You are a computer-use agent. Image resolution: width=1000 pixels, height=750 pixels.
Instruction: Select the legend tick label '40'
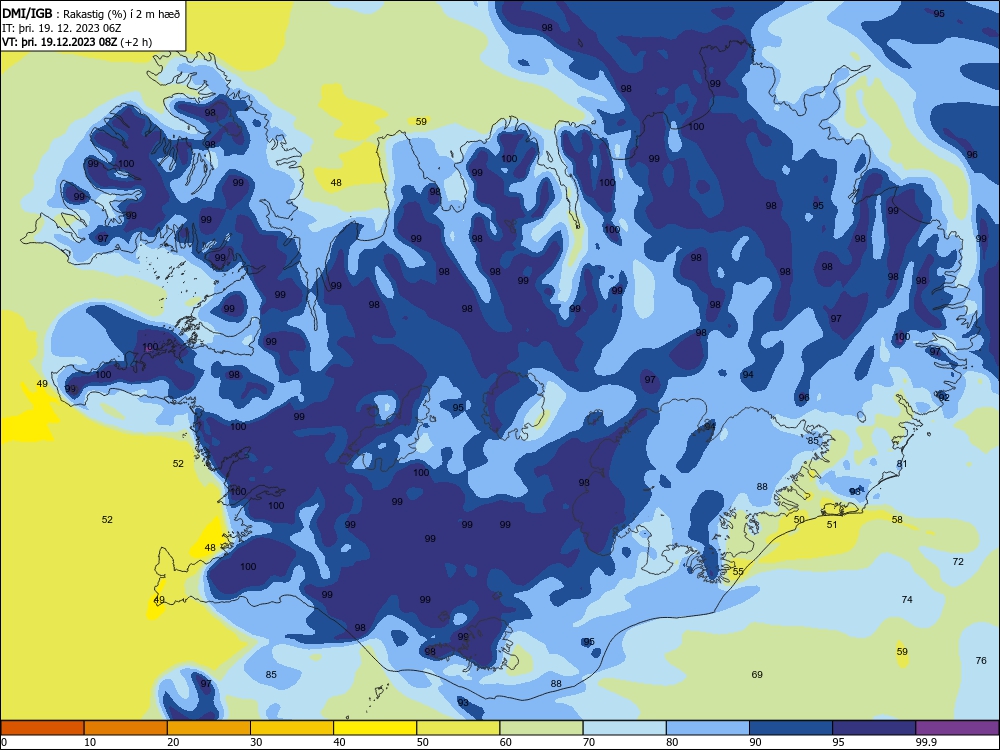pyautogui.click(x=340, y=742)
